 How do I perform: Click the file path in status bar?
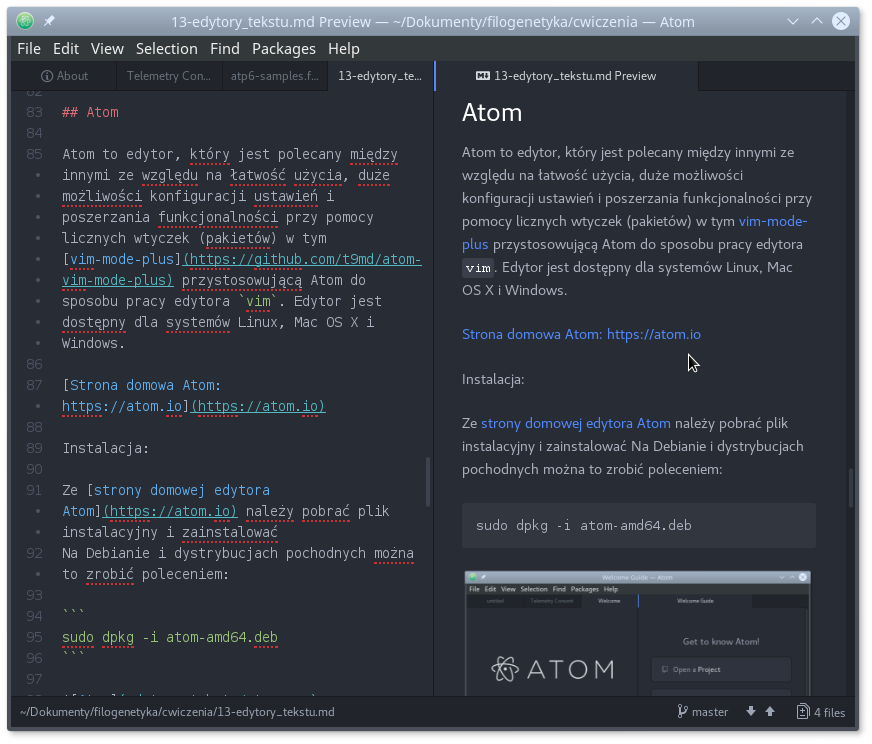pyautogui.click(x=177, y=712)
